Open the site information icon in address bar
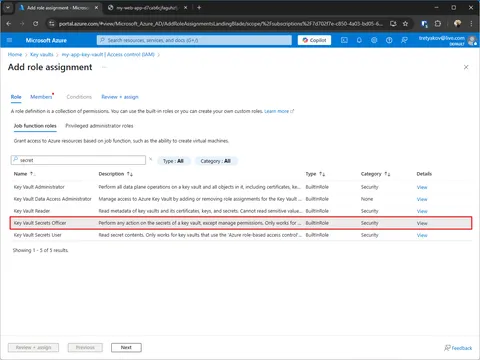The image size is (480, 360). coord(51,24)
